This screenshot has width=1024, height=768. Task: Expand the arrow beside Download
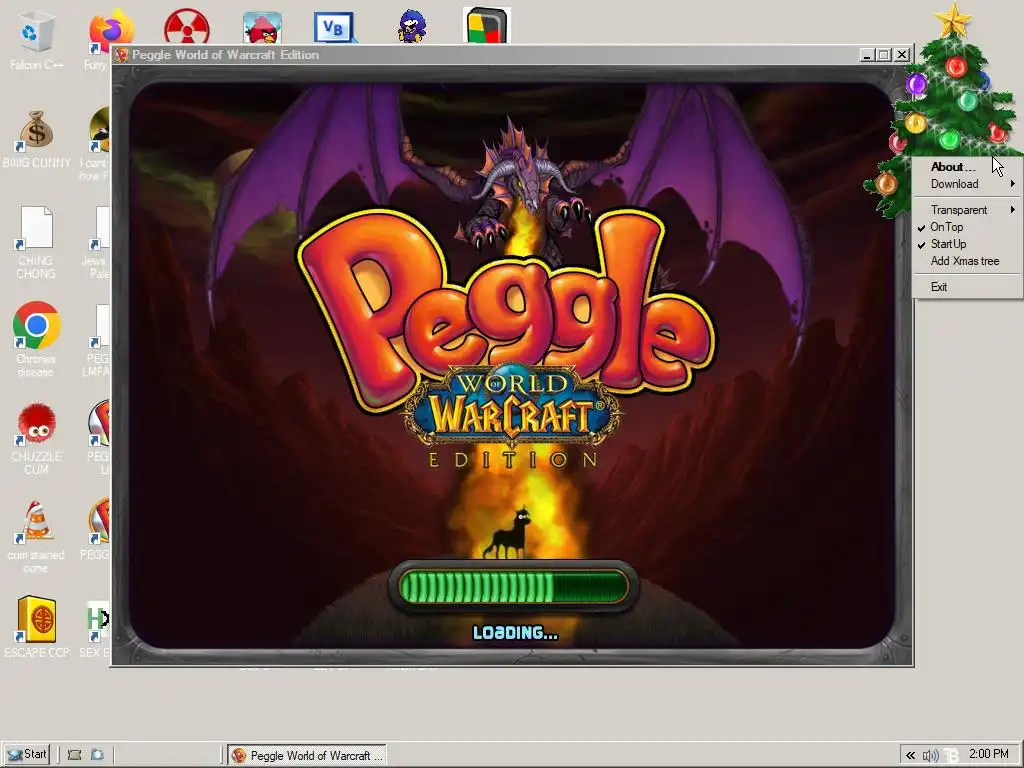coord(1012,184)
